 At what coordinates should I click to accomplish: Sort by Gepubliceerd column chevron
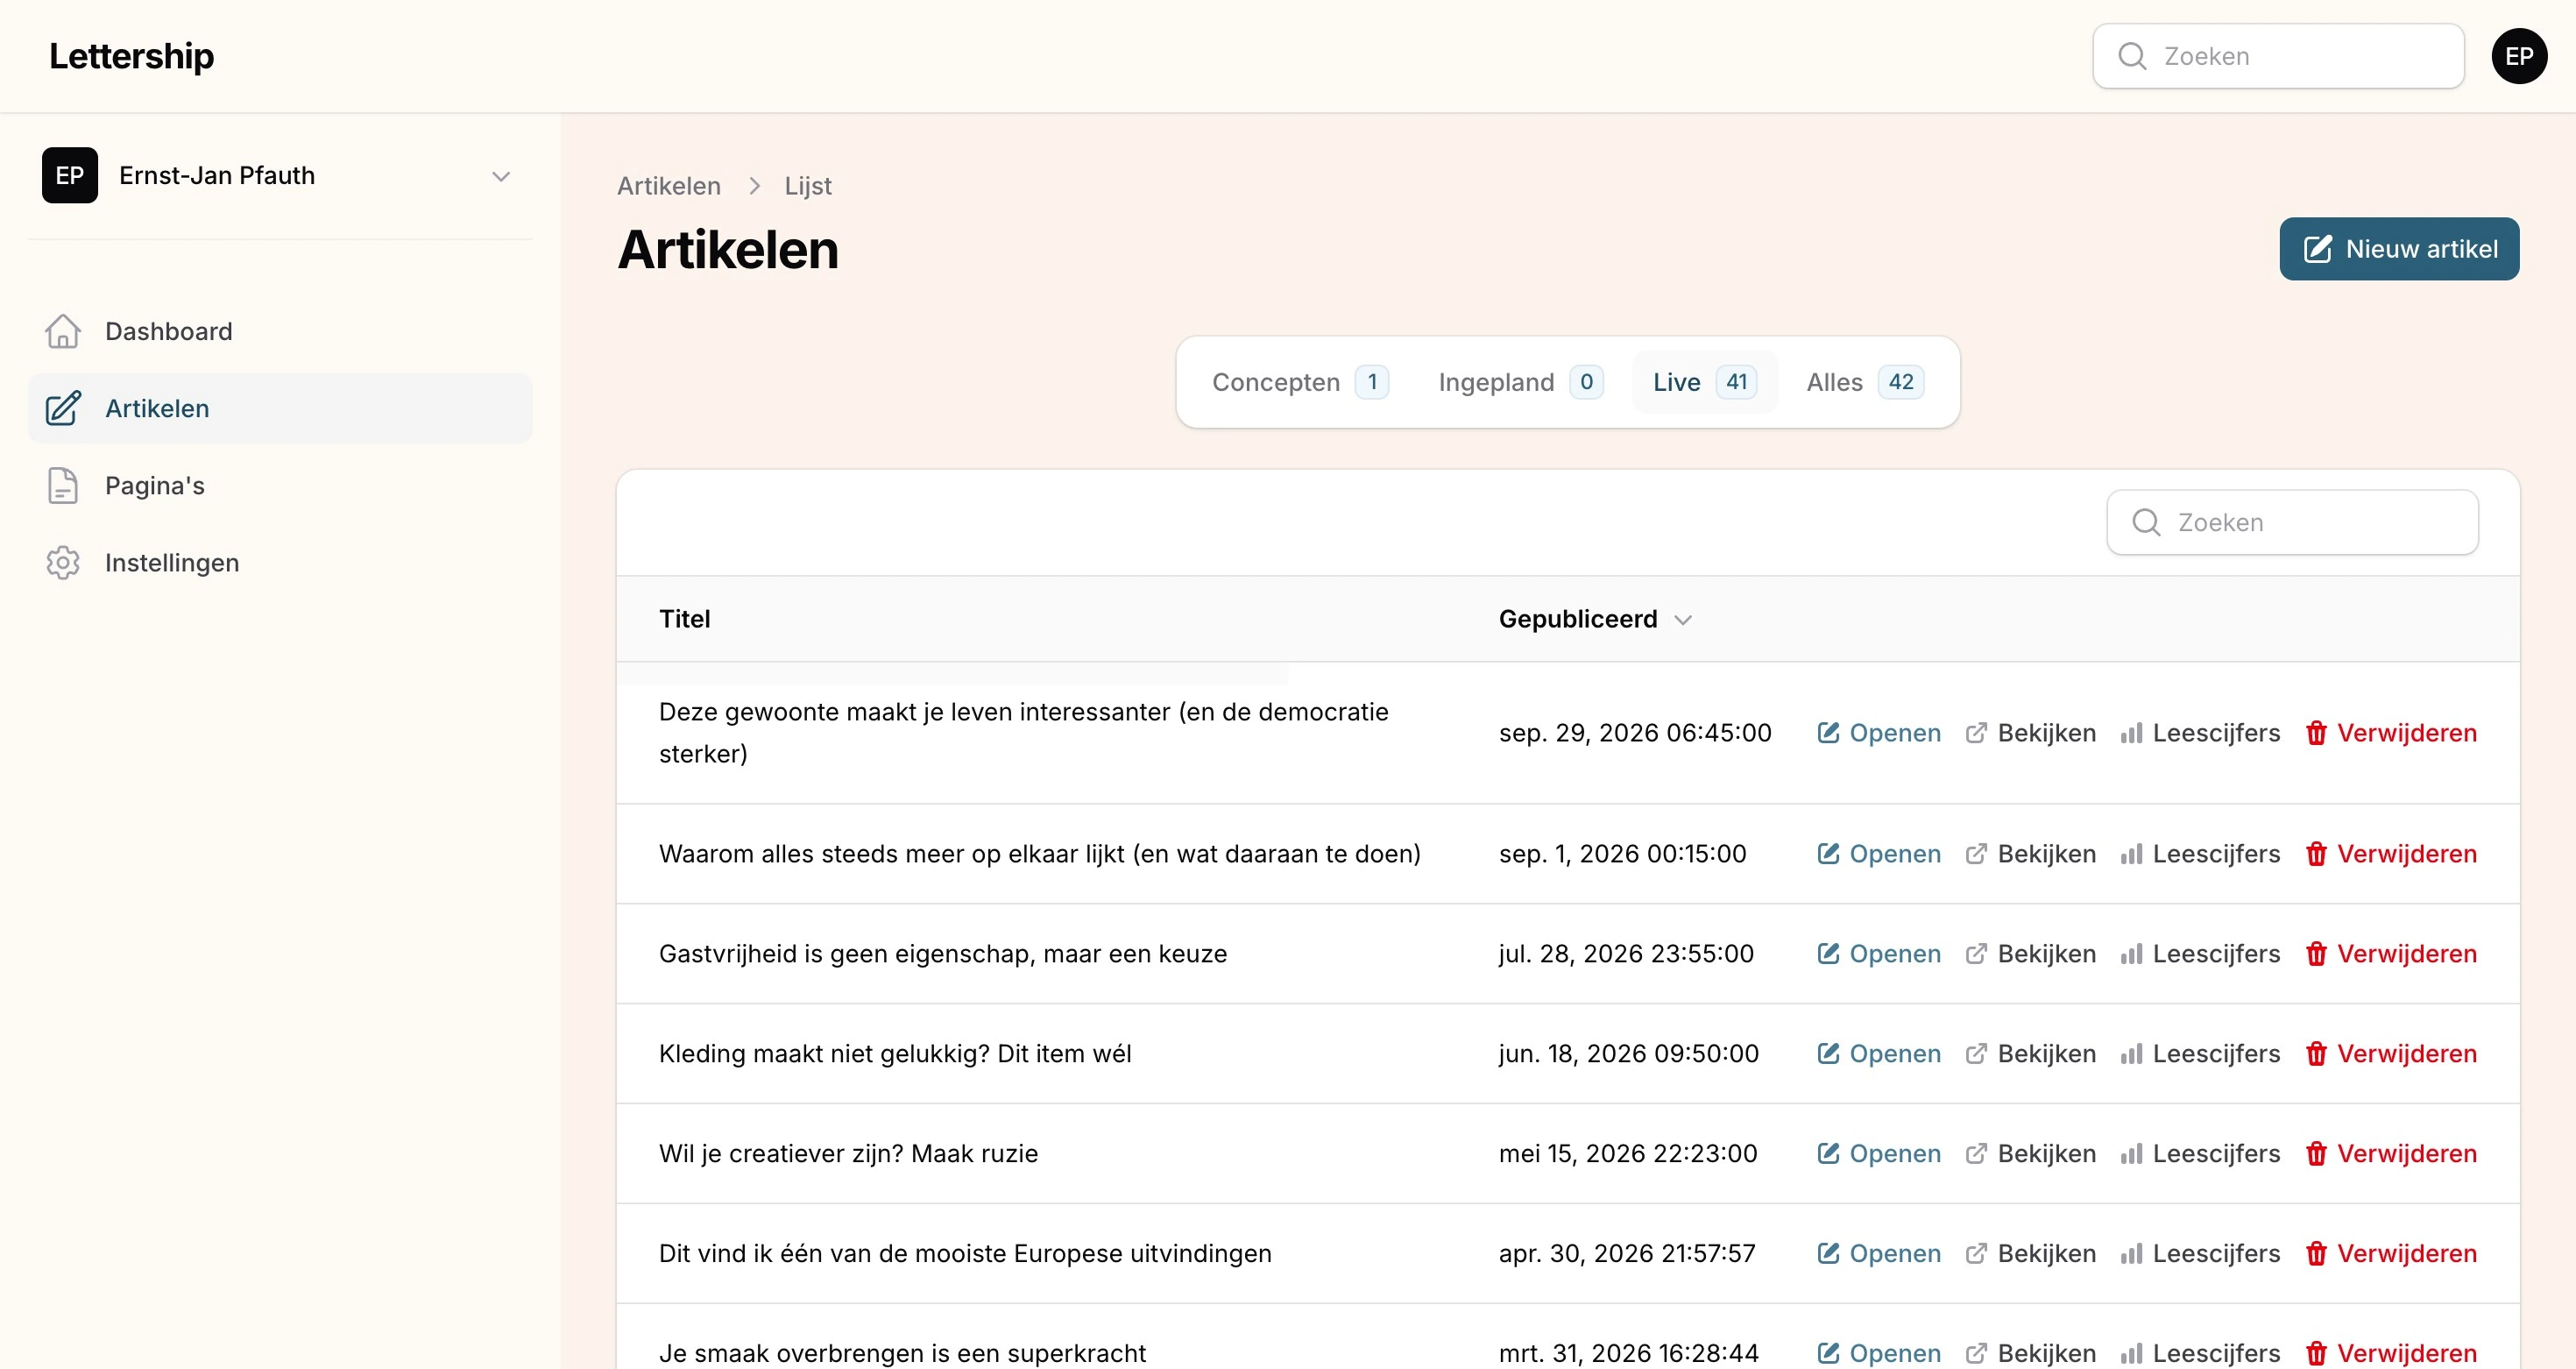1683,620
